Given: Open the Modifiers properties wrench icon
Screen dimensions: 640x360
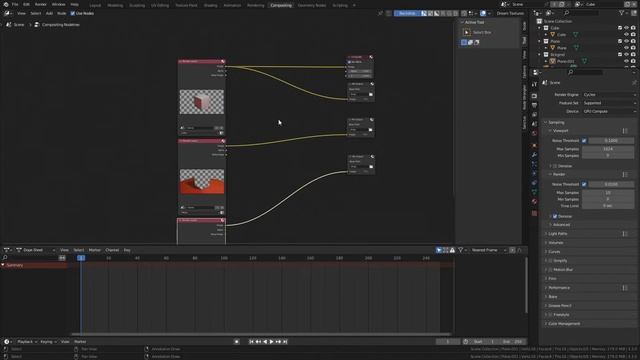Looking at the screenshot, I should click(534, 155).
